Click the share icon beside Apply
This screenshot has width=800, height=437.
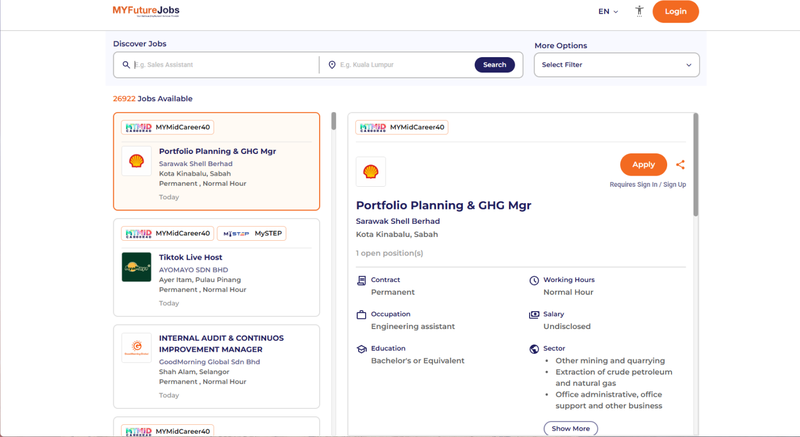click(680, 165)
